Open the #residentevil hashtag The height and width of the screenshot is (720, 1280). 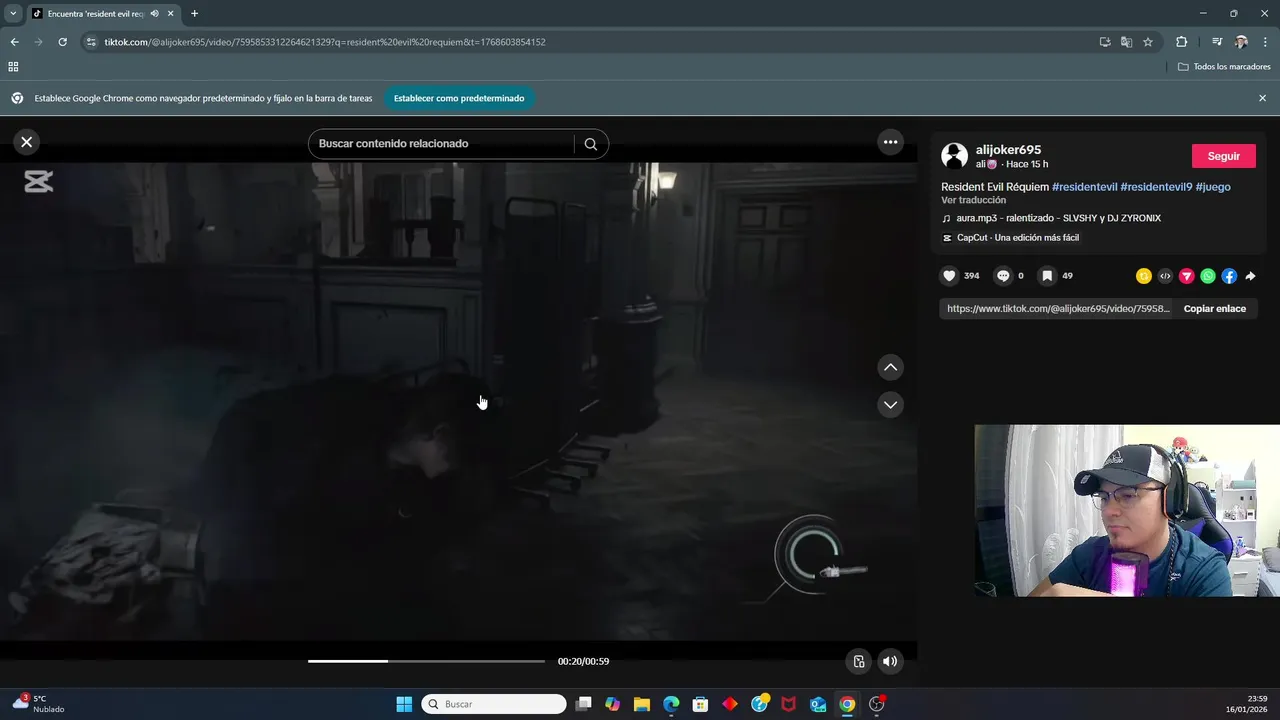1084,187
